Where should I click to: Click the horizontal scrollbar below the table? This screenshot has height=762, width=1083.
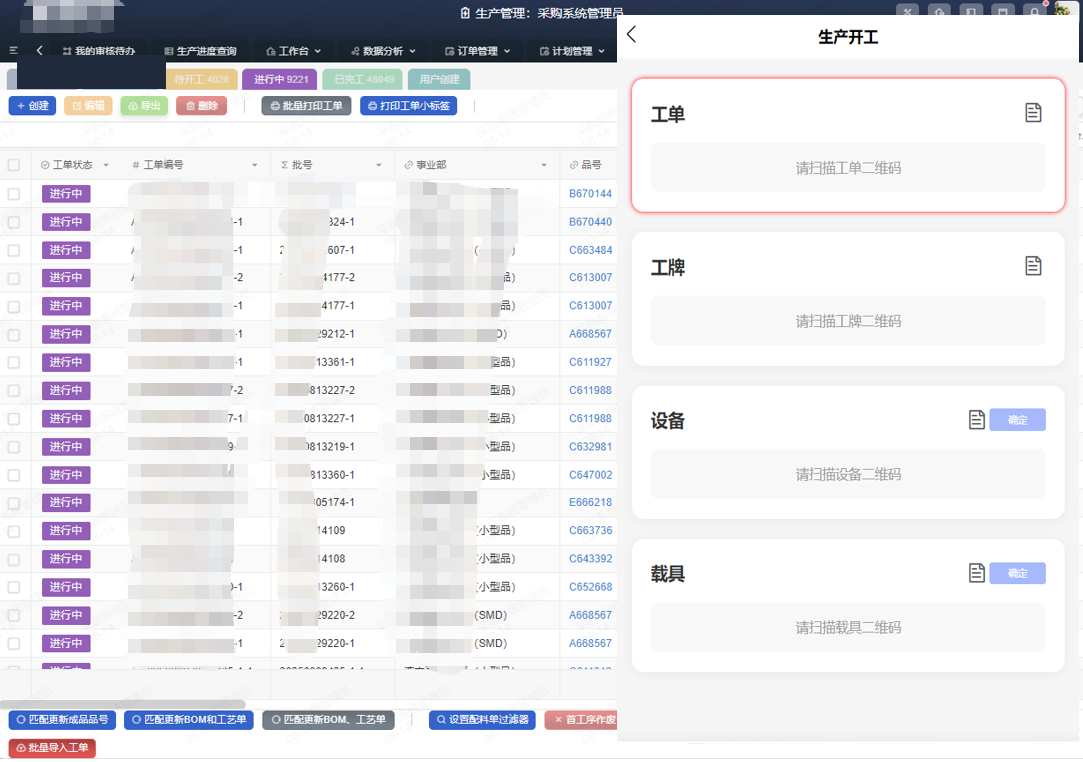(108, 705)
